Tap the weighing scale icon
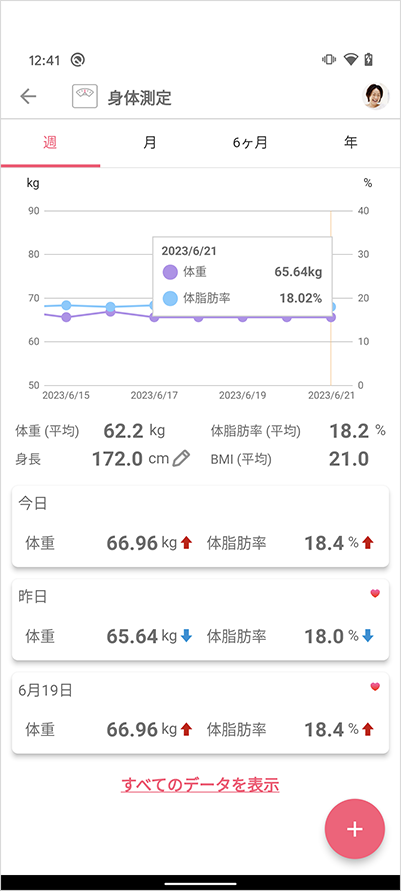This screenshot has height=891, width=401. [x=85, y=97]
